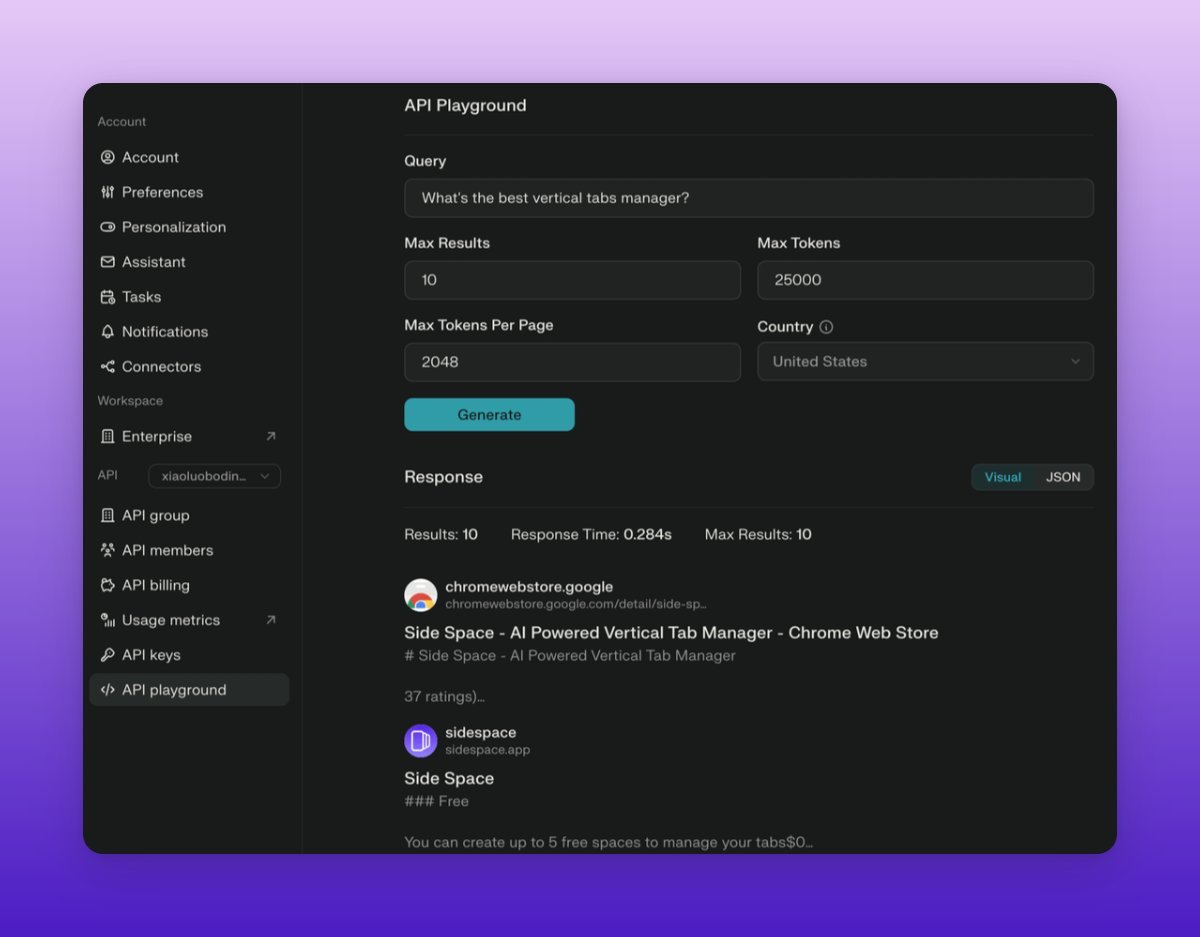Click the 'Results: 10' text
This screenshot has width=1200, height=937.
441,535
